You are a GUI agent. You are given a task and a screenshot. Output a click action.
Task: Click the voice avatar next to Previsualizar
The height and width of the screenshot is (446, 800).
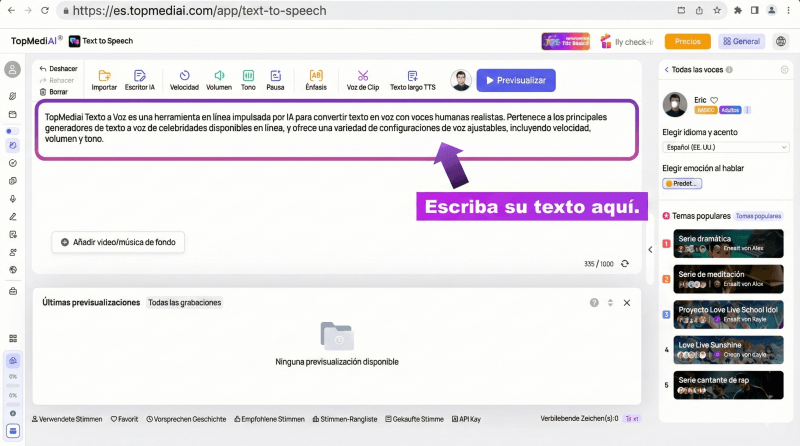point(461,80)
